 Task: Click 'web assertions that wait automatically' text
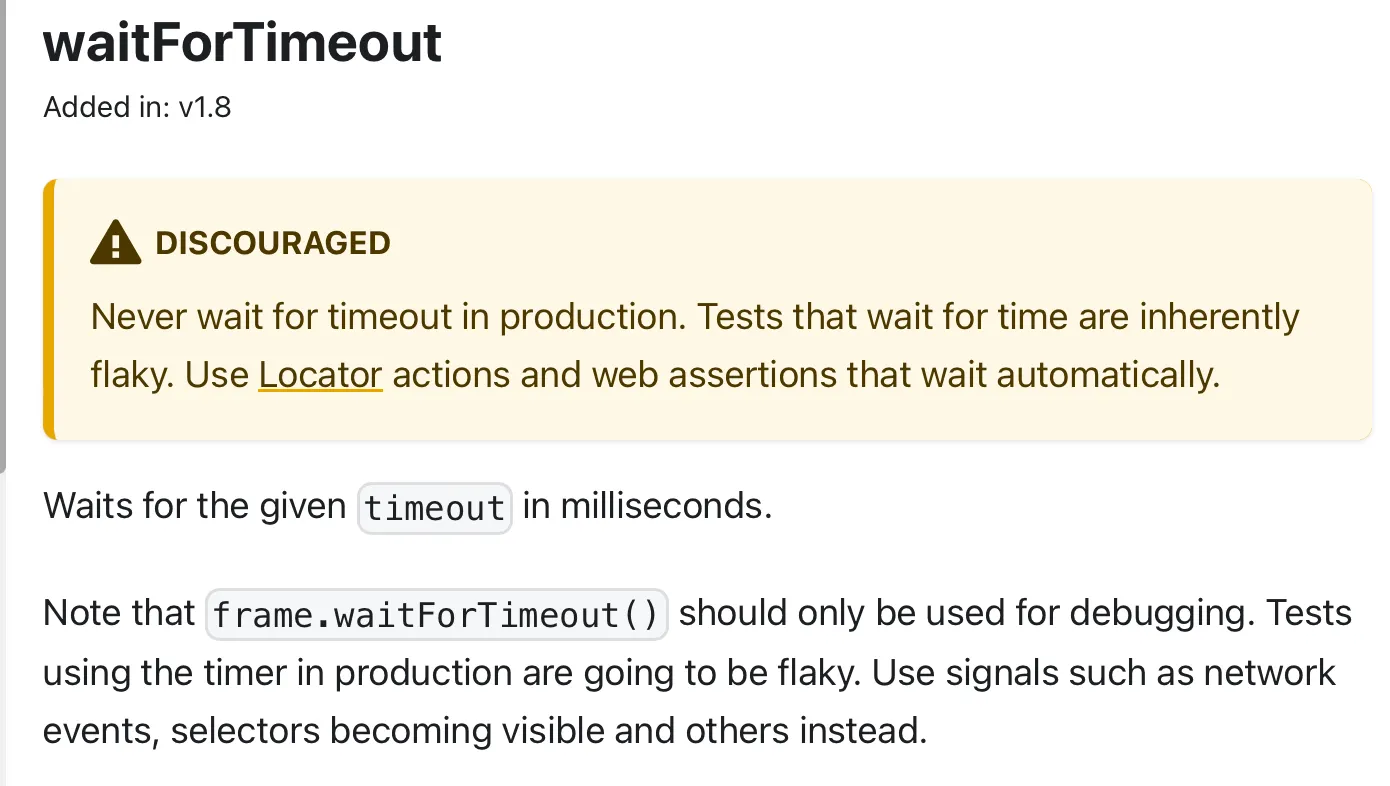pos(906,375)
